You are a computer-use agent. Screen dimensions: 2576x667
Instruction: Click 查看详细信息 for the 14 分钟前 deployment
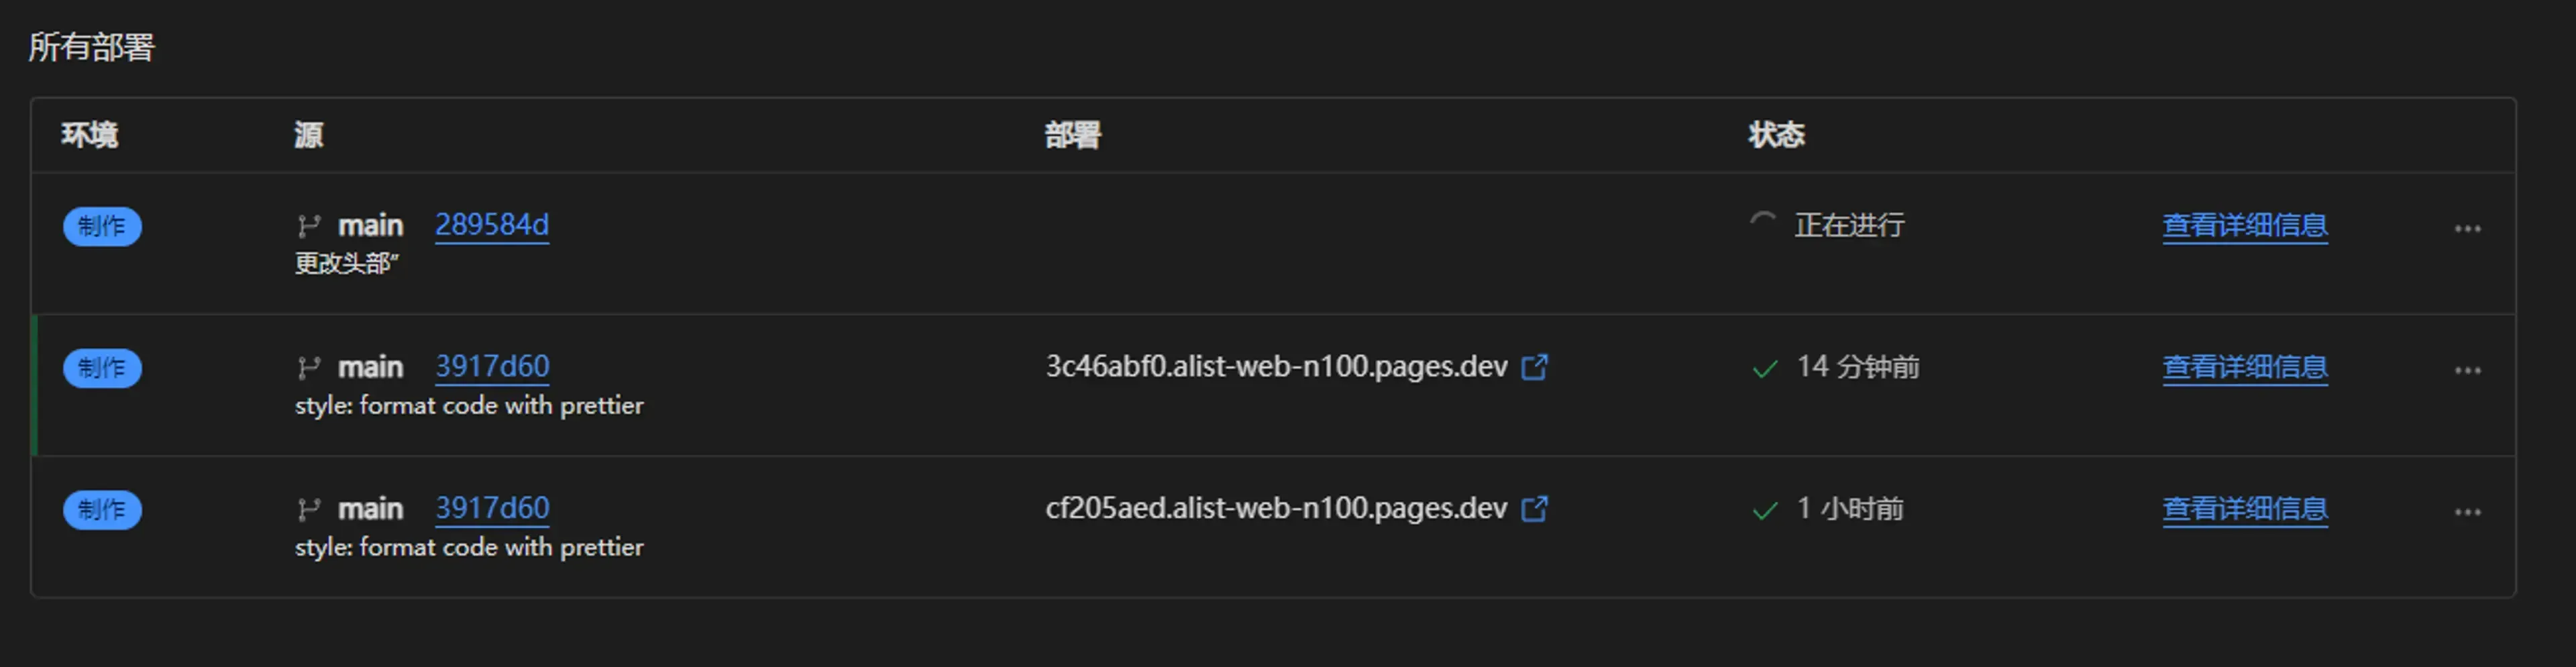pos(2244,368)
